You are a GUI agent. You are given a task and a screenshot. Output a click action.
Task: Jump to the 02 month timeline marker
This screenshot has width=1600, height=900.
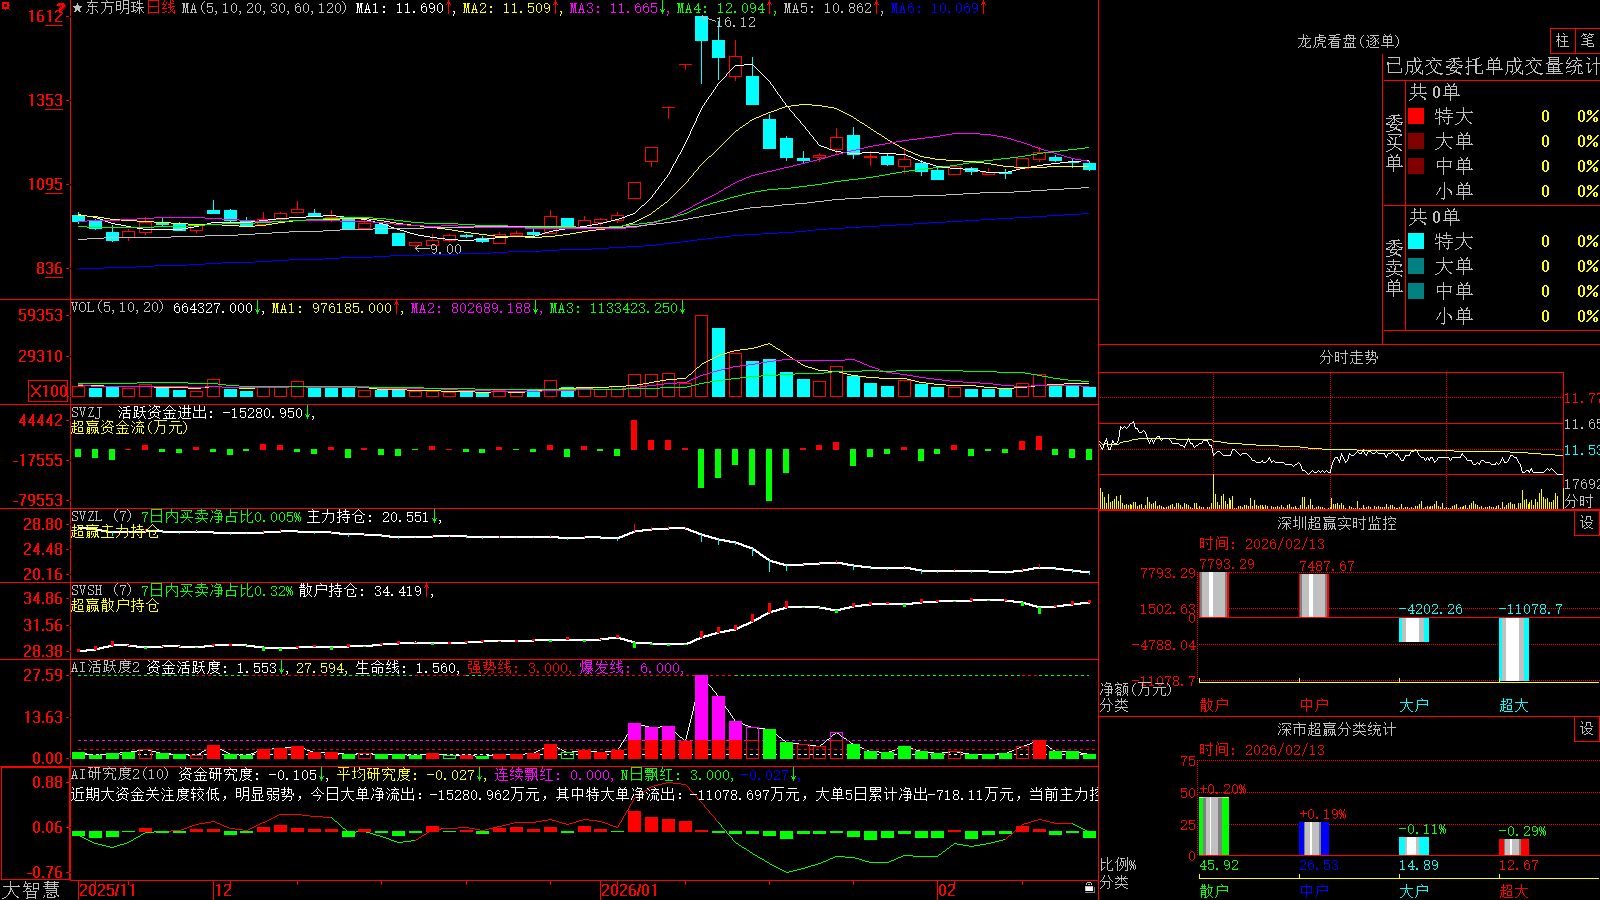[947, 890]
